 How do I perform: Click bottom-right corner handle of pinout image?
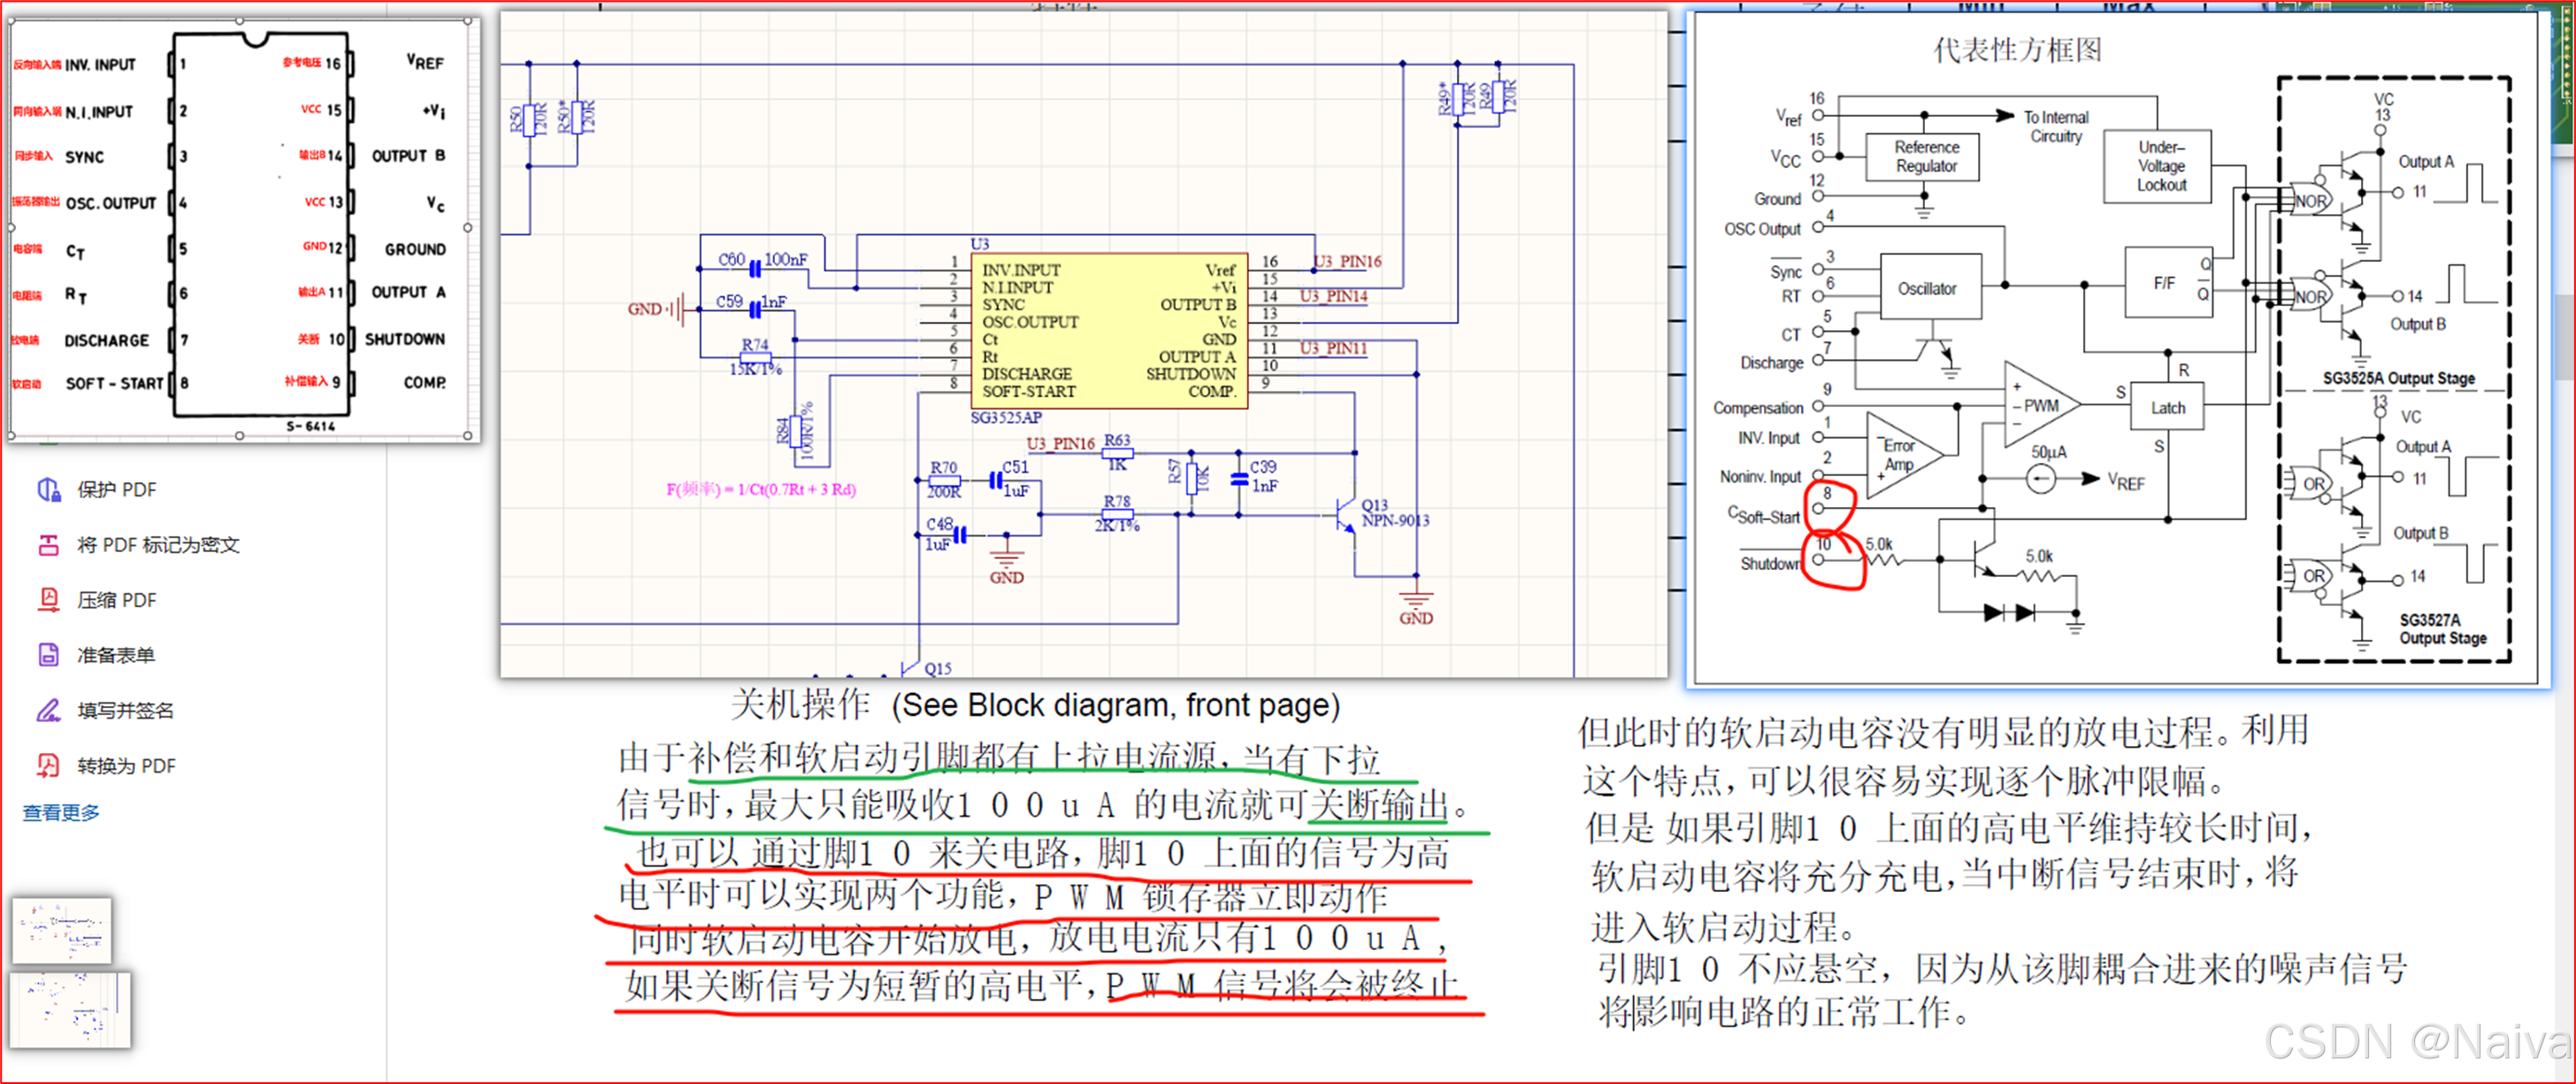pyautogui.click(x=467, y=436)
